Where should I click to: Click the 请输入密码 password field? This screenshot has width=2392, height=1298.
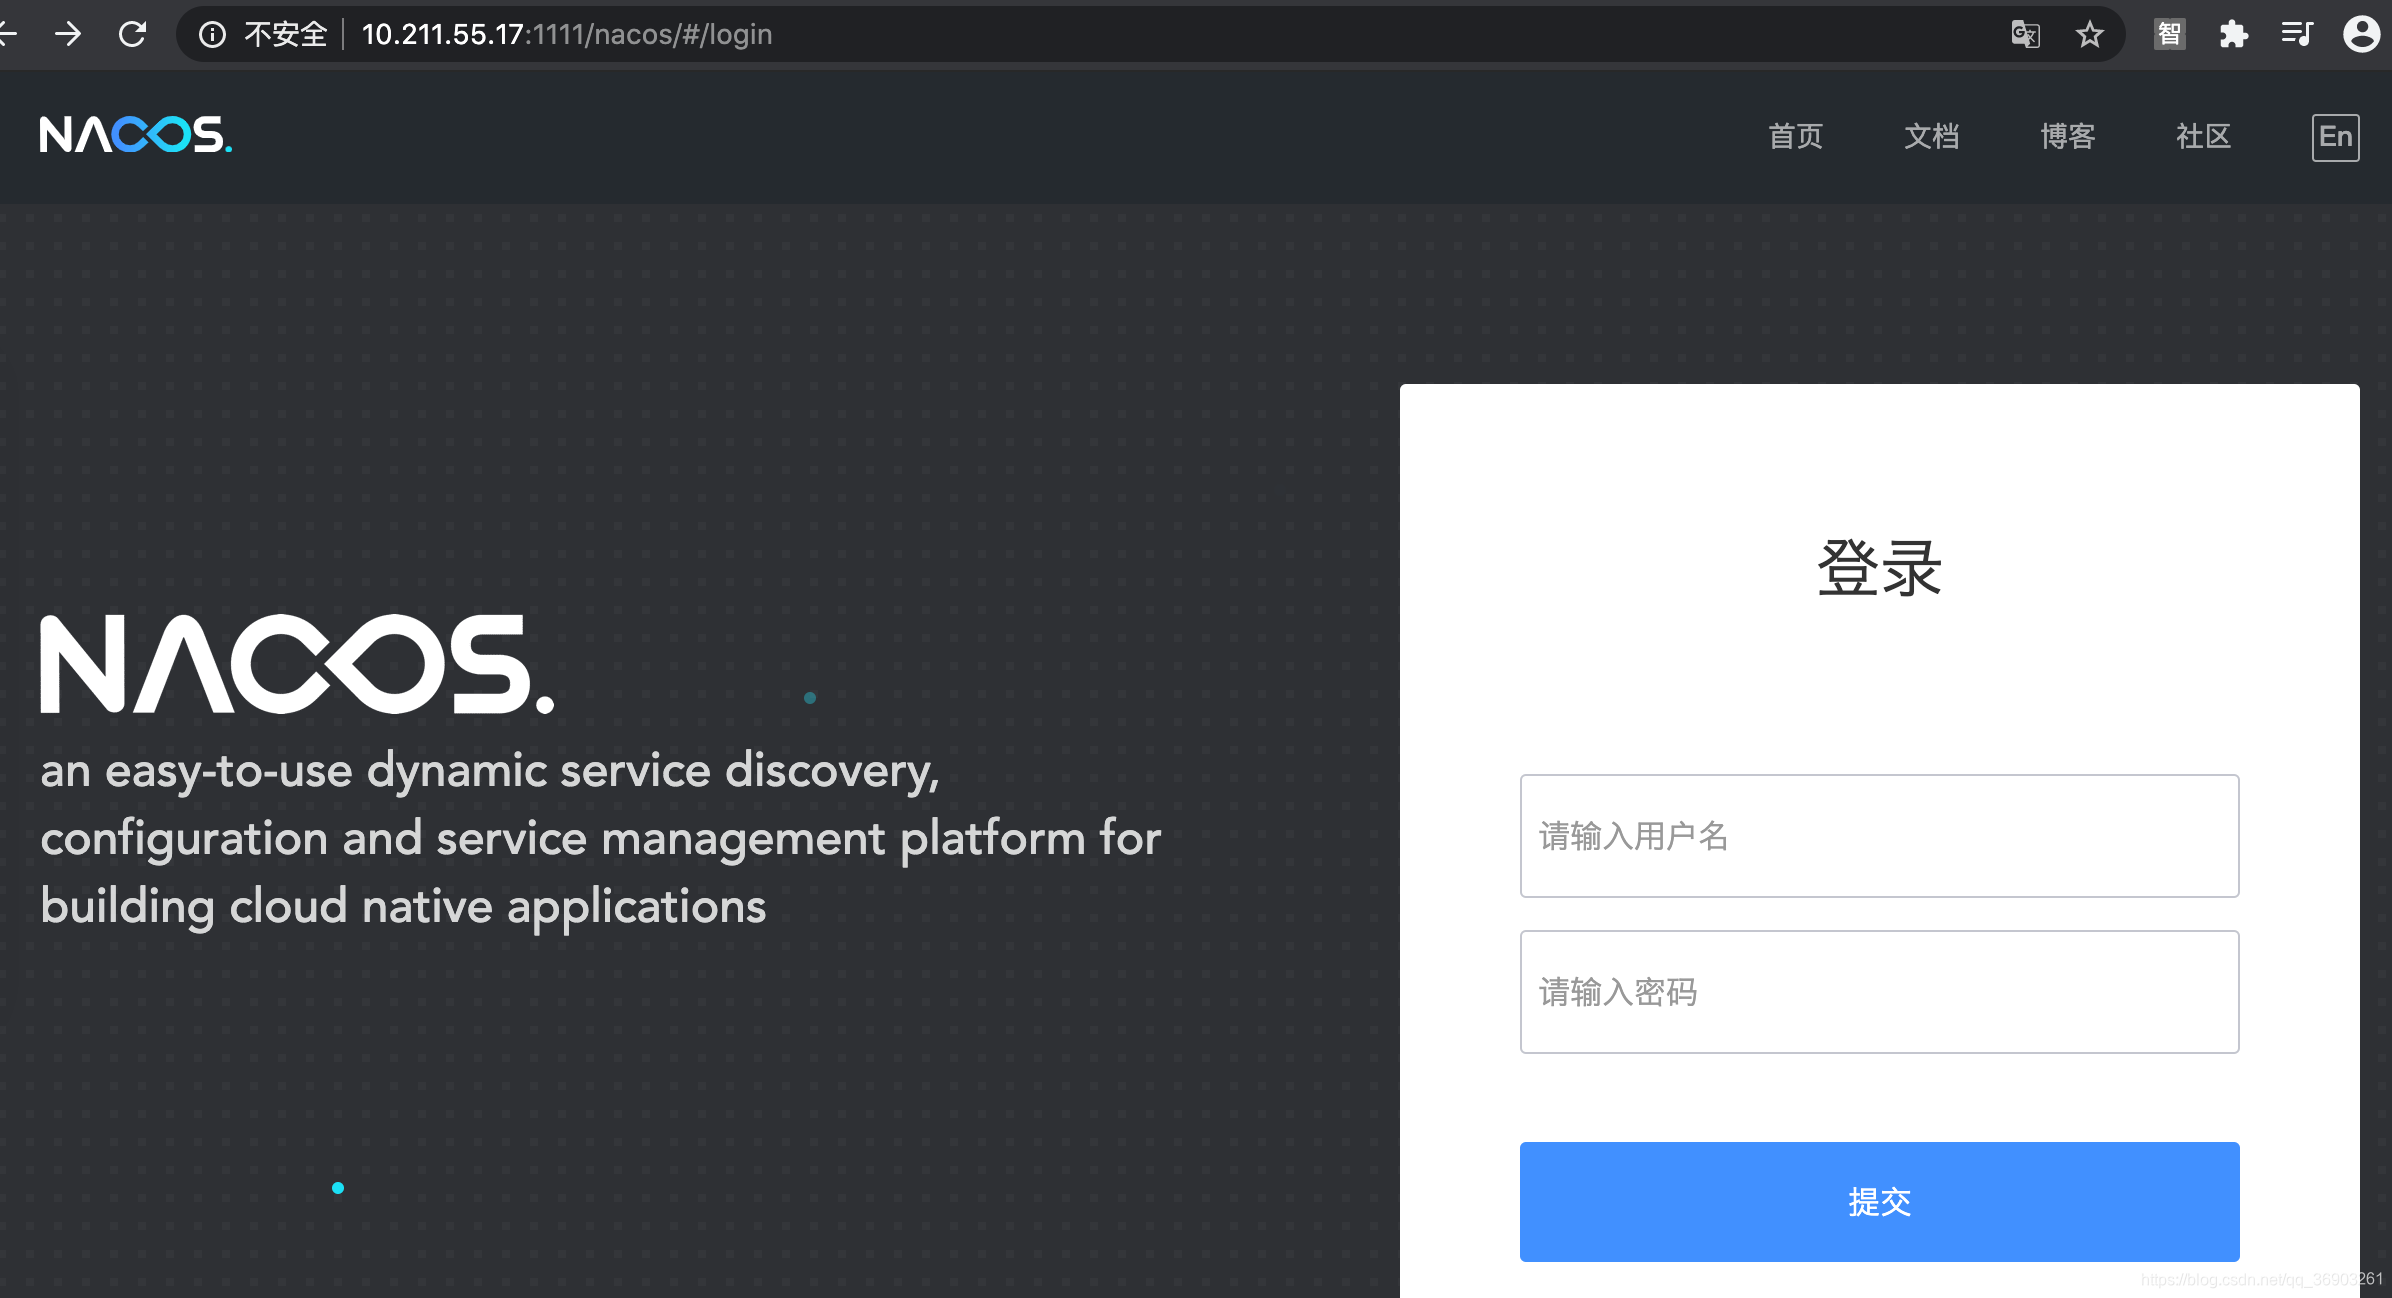[1880, 992]
